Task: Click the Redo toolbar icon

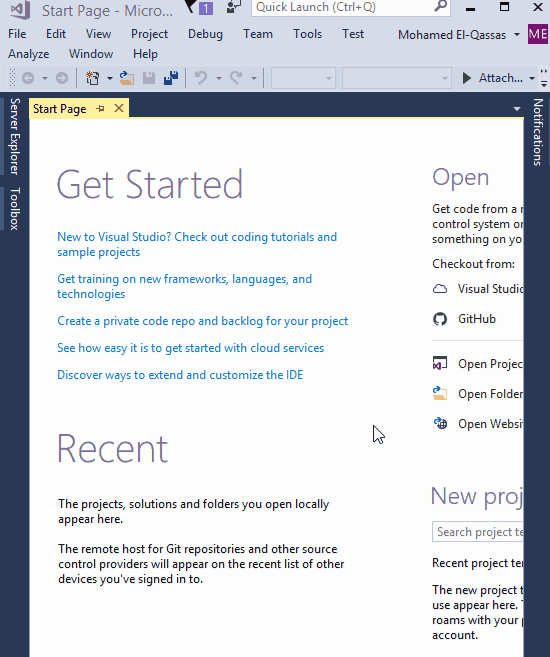Action: coord(236,78)
